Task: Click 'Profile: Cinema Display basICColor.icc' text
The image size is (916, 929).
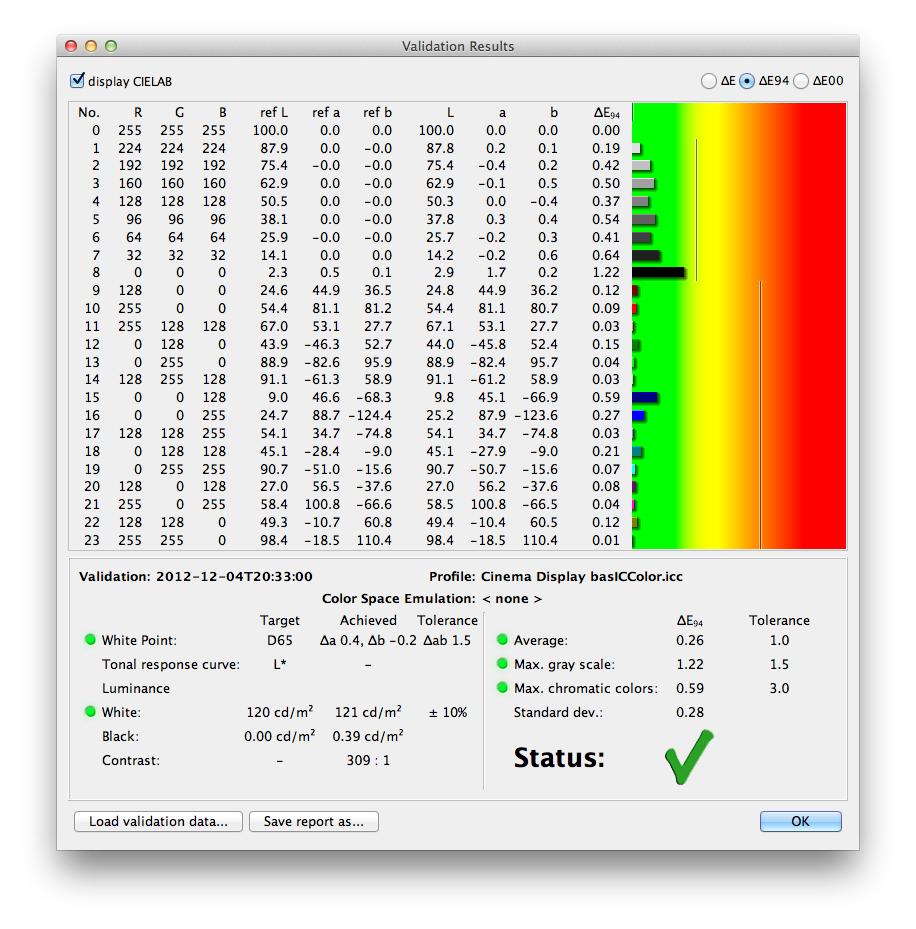Action: coord(556,576)
